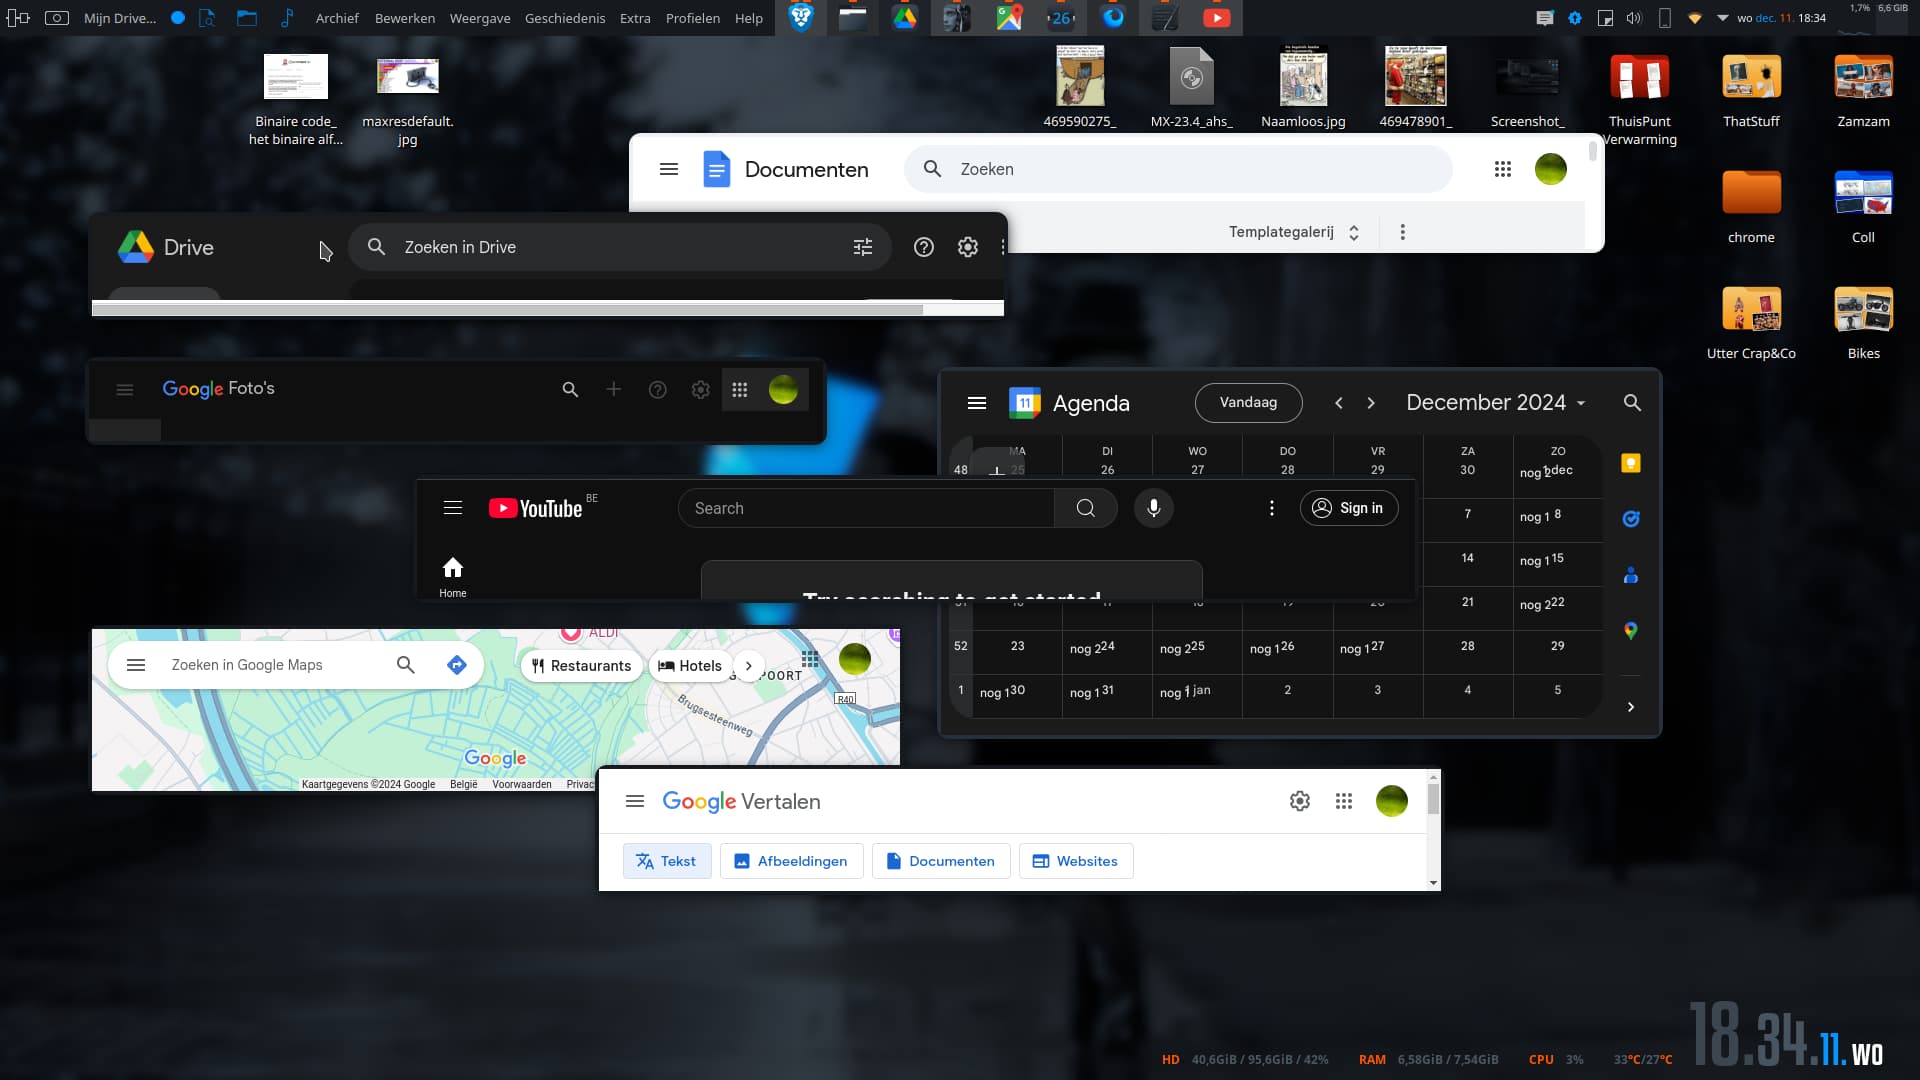Open Contacts in Agenda side panel
This screenshot has width=1920, height=1080.
(1631, 575)
